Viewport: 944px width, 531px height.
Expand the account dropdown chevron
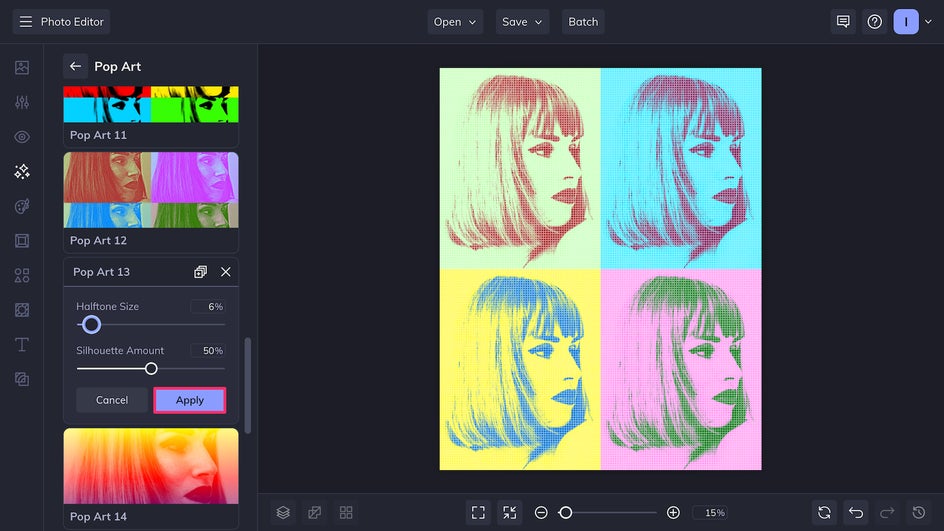(928, 22)
